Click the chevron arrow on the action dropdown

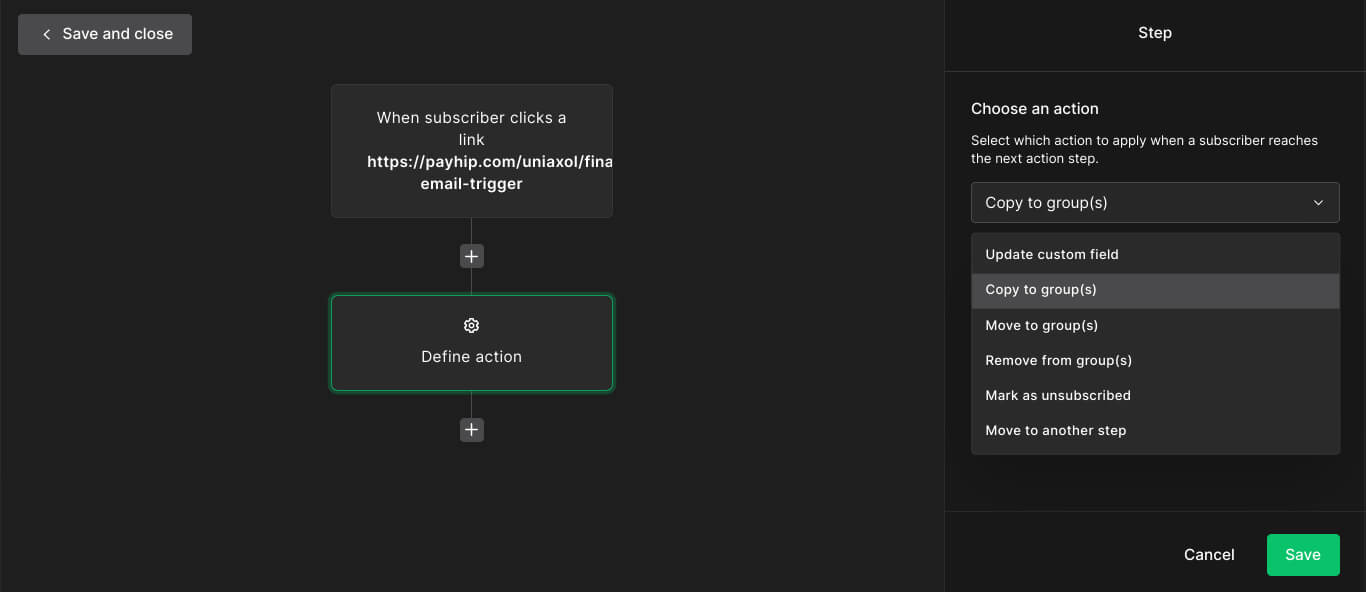tap(1318, 203)
